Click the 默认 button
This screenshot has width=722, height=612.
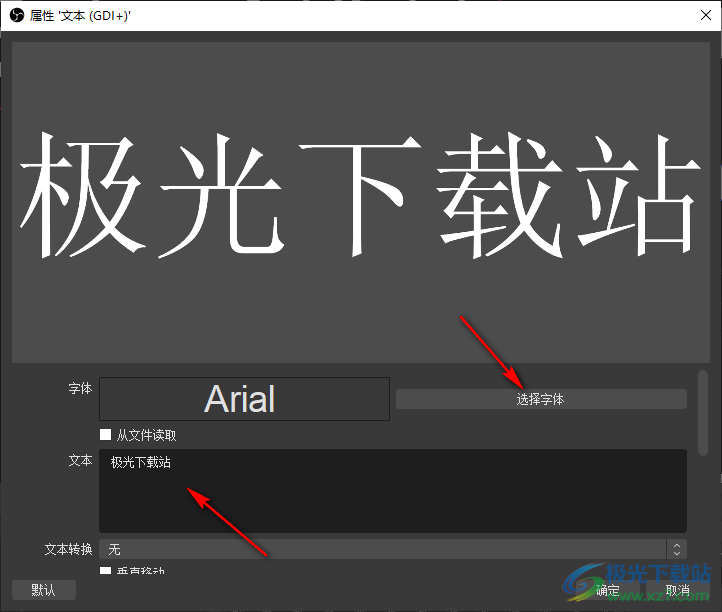point(44,590)
